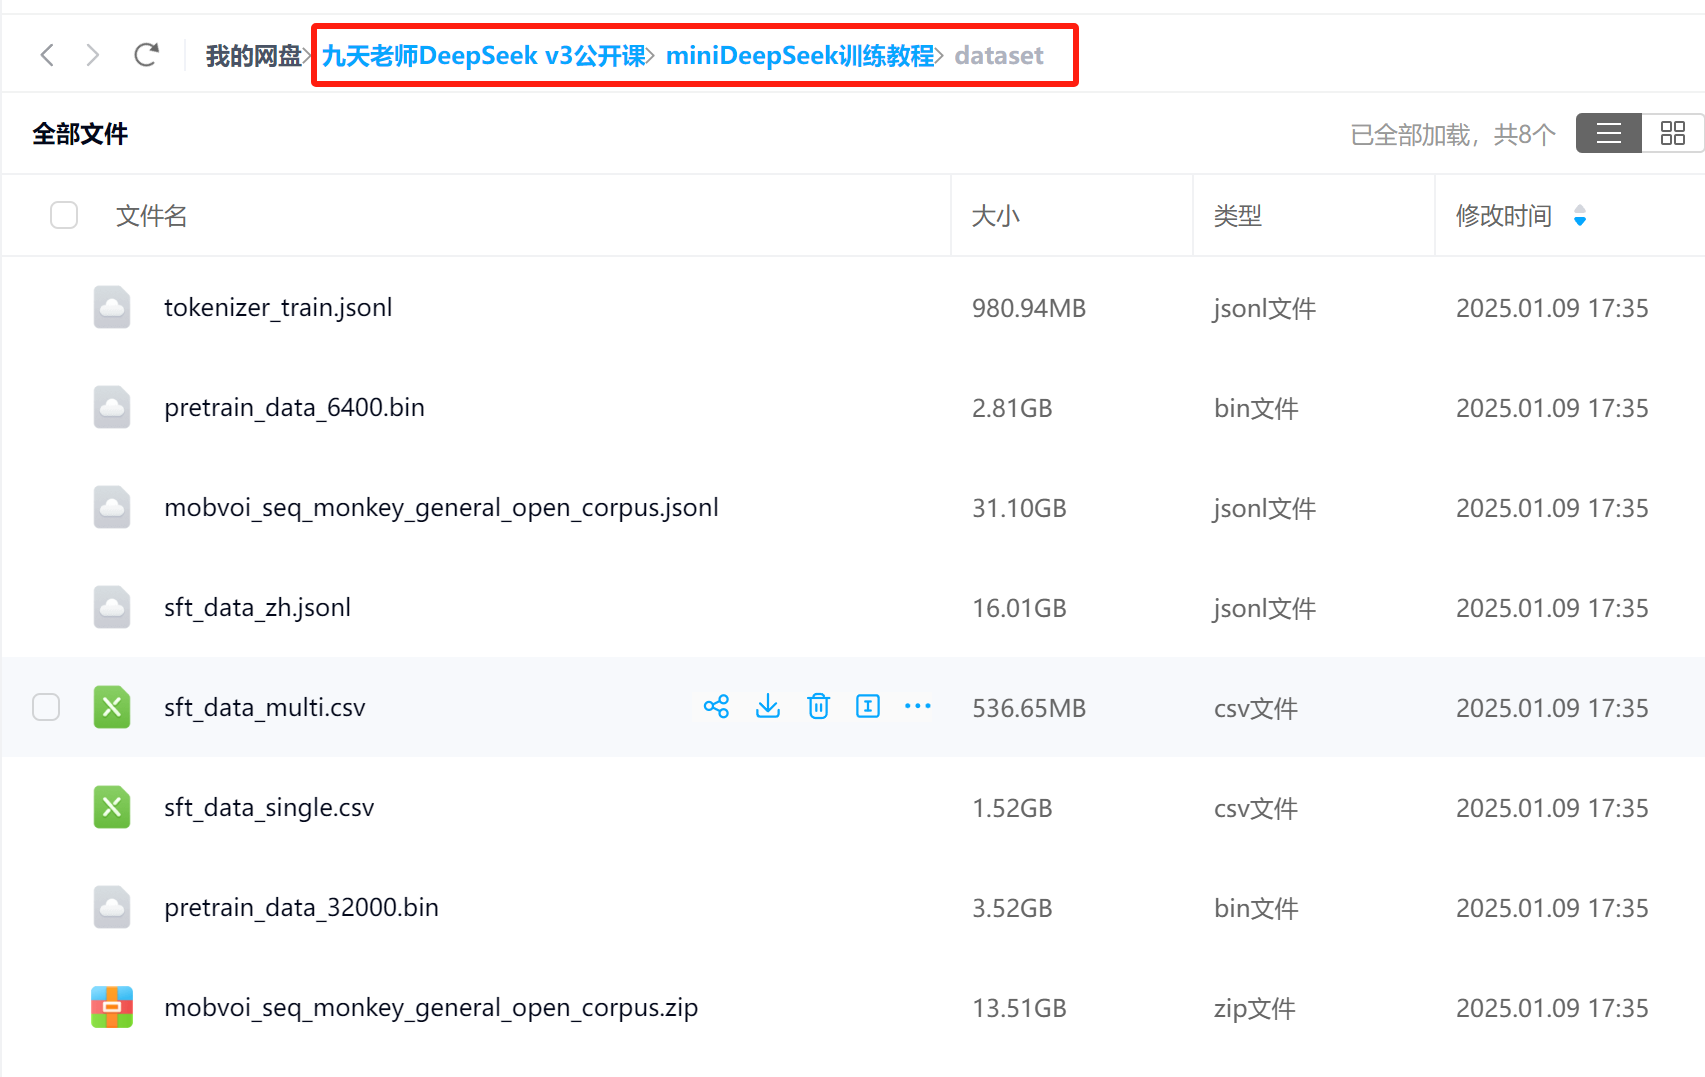Viewport: 1705px width, 1077px height.
Task: Click the 31.10GB size cell
Action: click(x=1019, y=508)
